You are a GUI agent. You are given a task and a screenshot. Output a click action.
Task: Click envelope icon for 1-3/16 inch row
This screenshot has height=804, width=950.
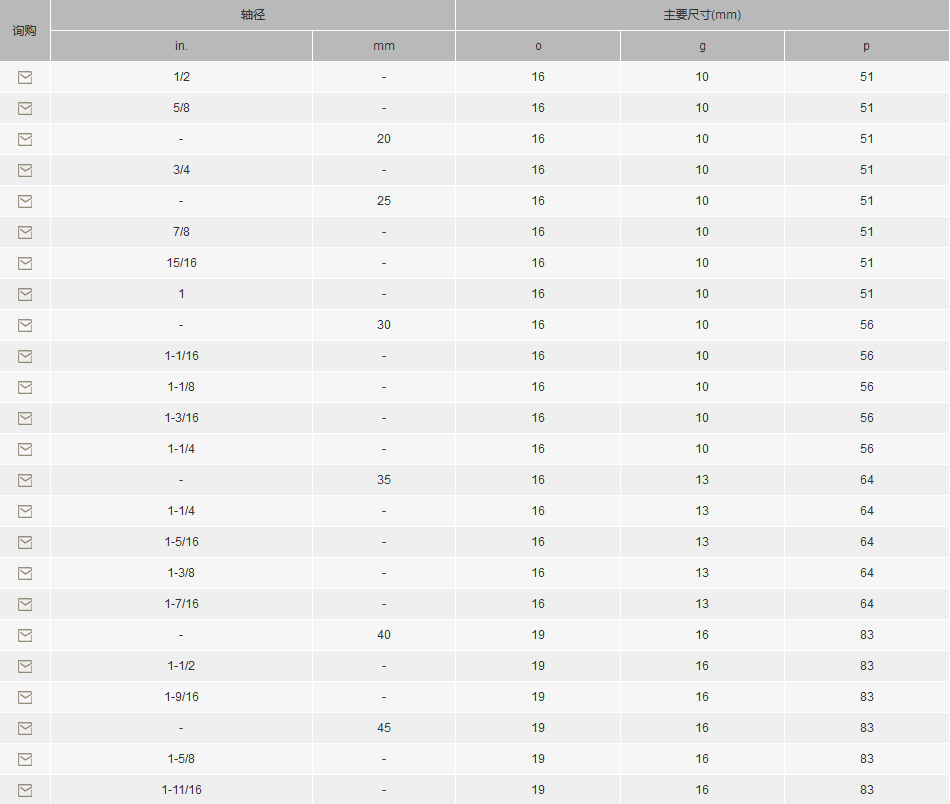[25, 418]
